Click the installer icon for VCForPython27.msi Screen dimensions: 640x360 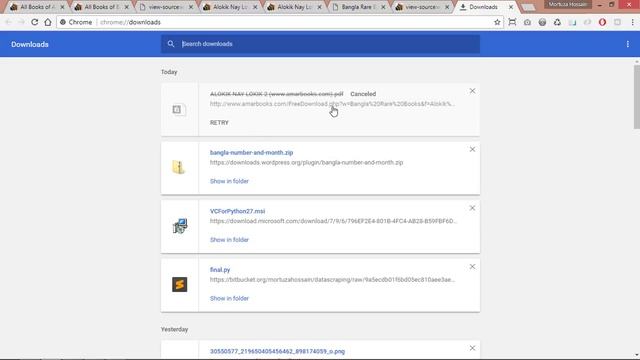tap(180, 226)
